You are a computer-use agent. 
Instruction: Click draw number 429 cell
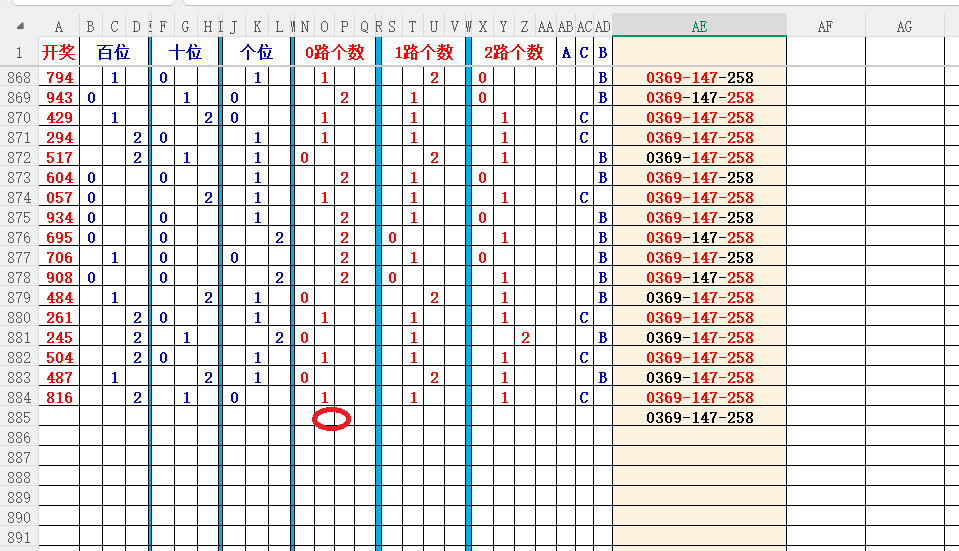point(59,117)
